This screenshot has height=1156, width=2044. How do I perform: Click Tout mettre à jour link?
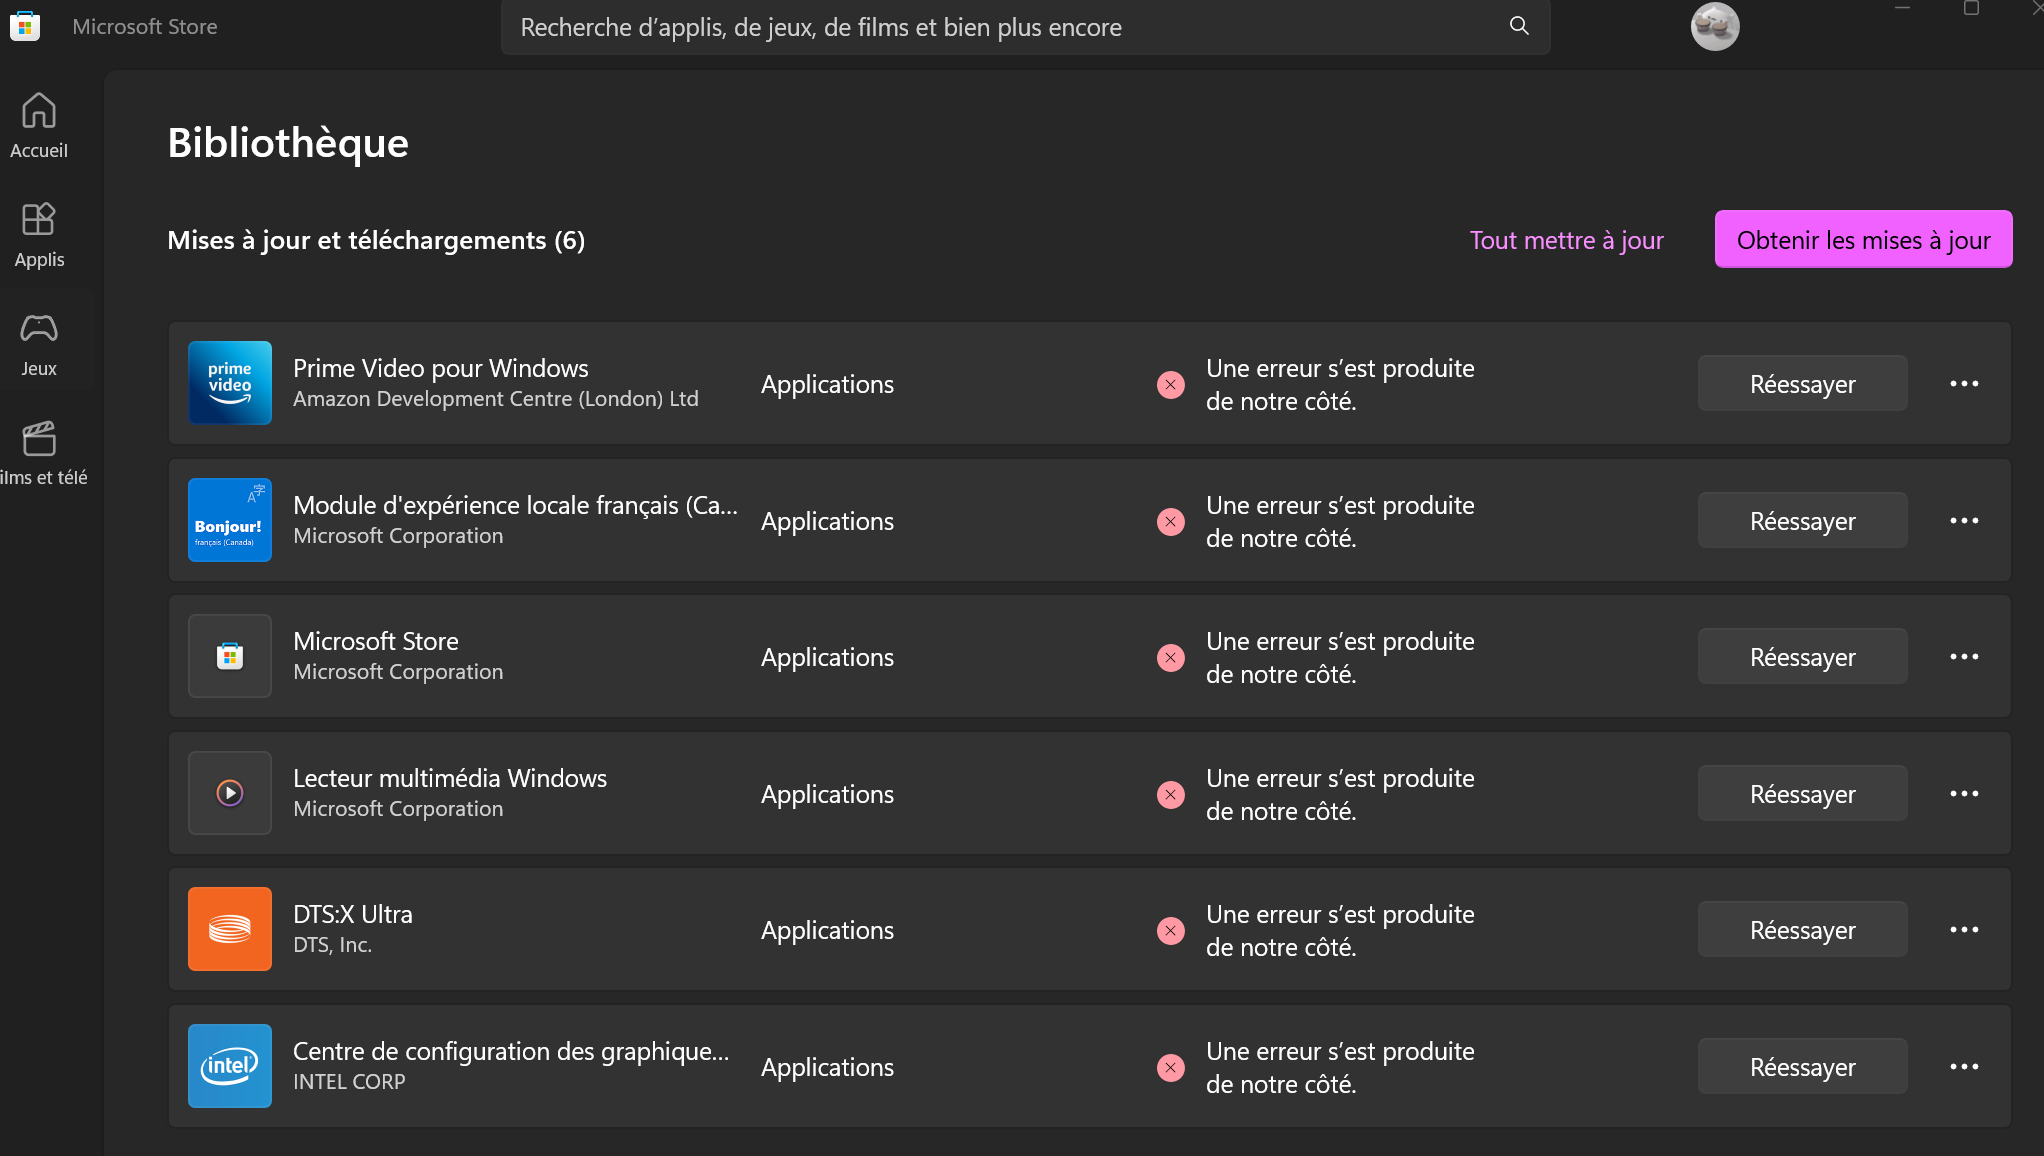pyautogui.click(x=1566, y=240)
